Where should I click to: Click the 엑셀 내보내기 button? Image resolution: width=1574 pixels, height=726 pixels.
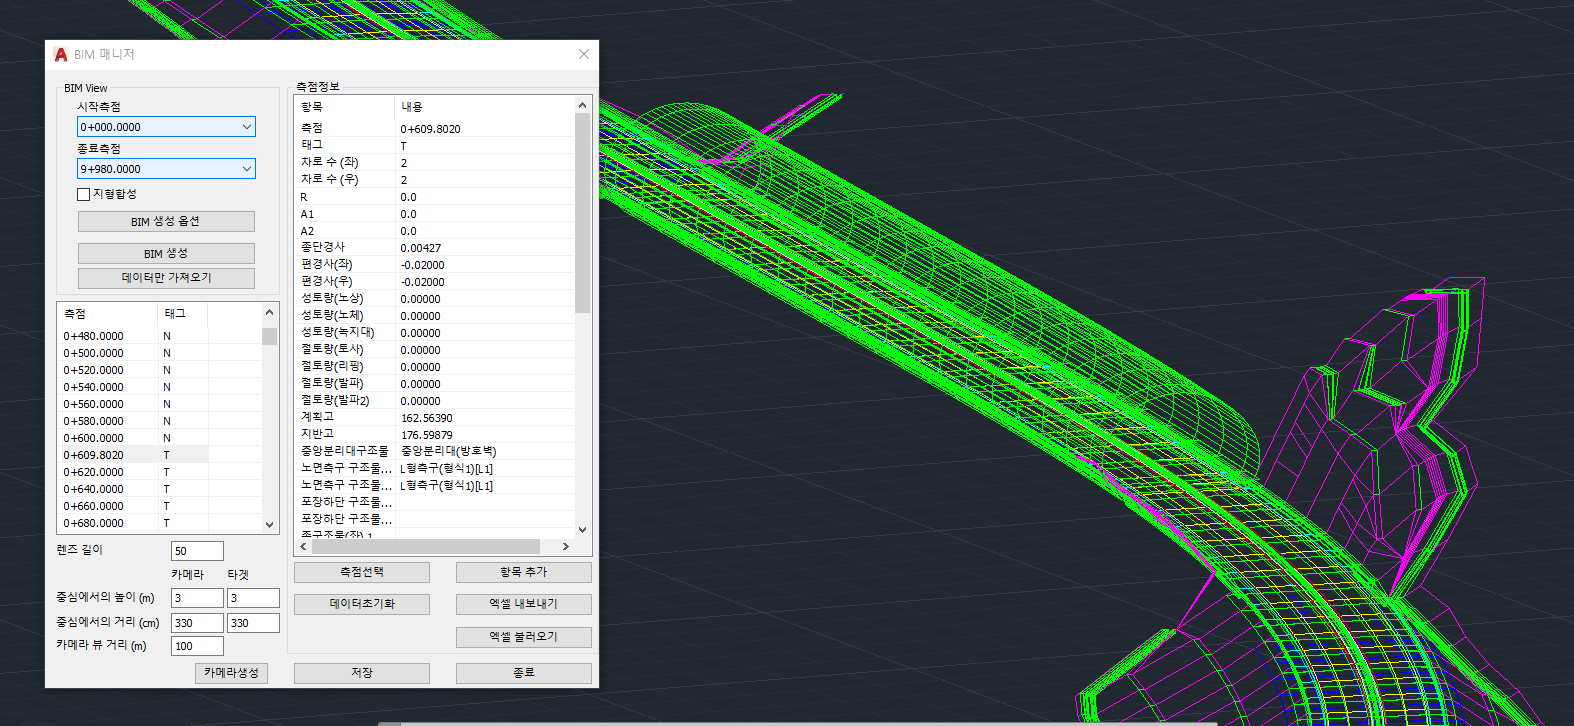click(523, 604)
